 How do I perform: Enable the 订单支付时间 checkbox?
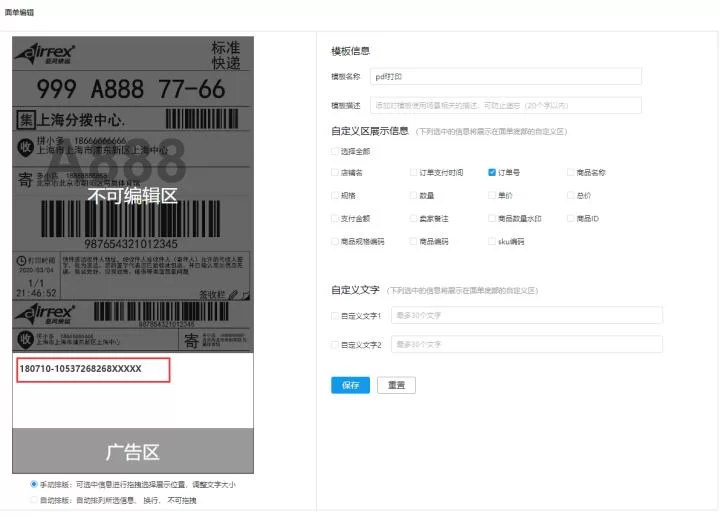(x=413, y=172)
